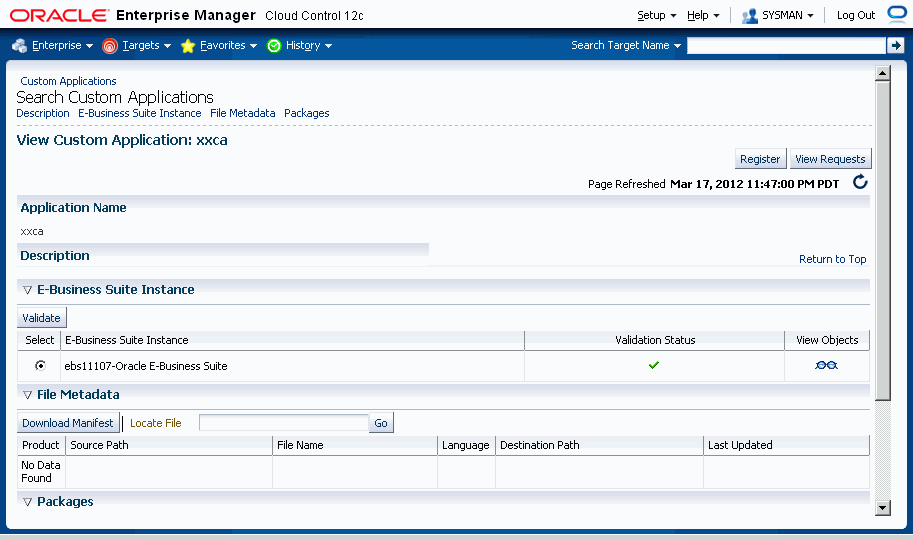Open the Custom Applications breadcrumb link
Screen dimensions: 913x540
coord(68,81)
